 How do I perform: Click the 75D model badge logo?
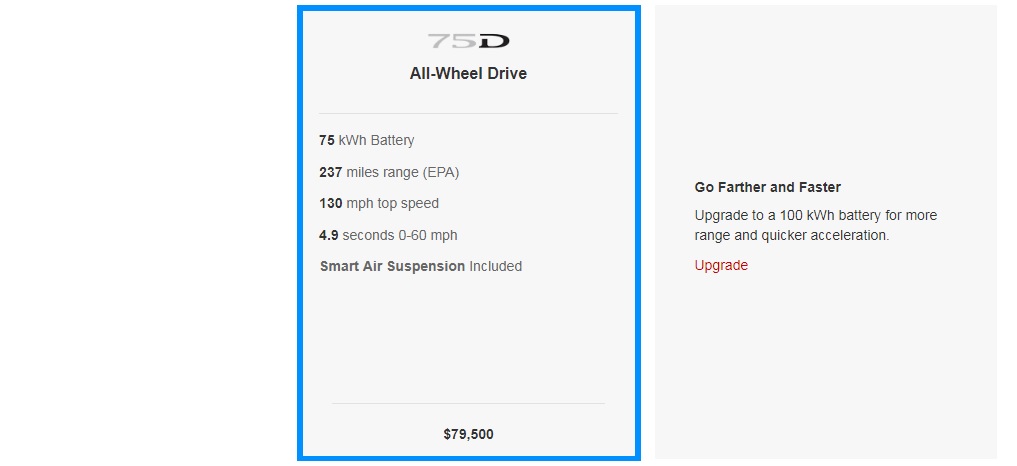468,41
